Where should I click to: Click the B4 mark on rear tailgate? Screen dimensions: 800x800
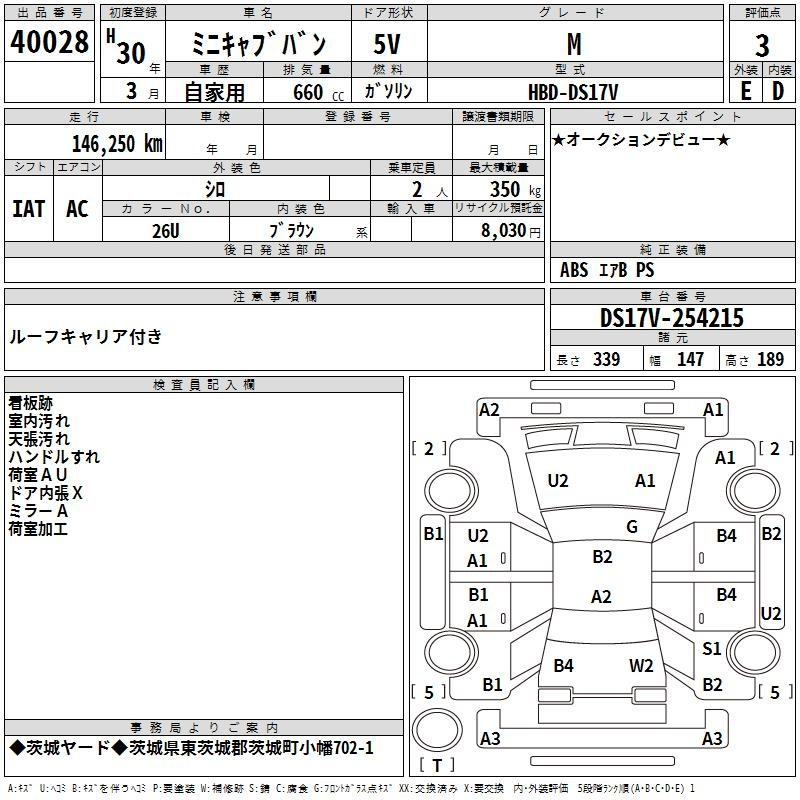coord(563,665)
